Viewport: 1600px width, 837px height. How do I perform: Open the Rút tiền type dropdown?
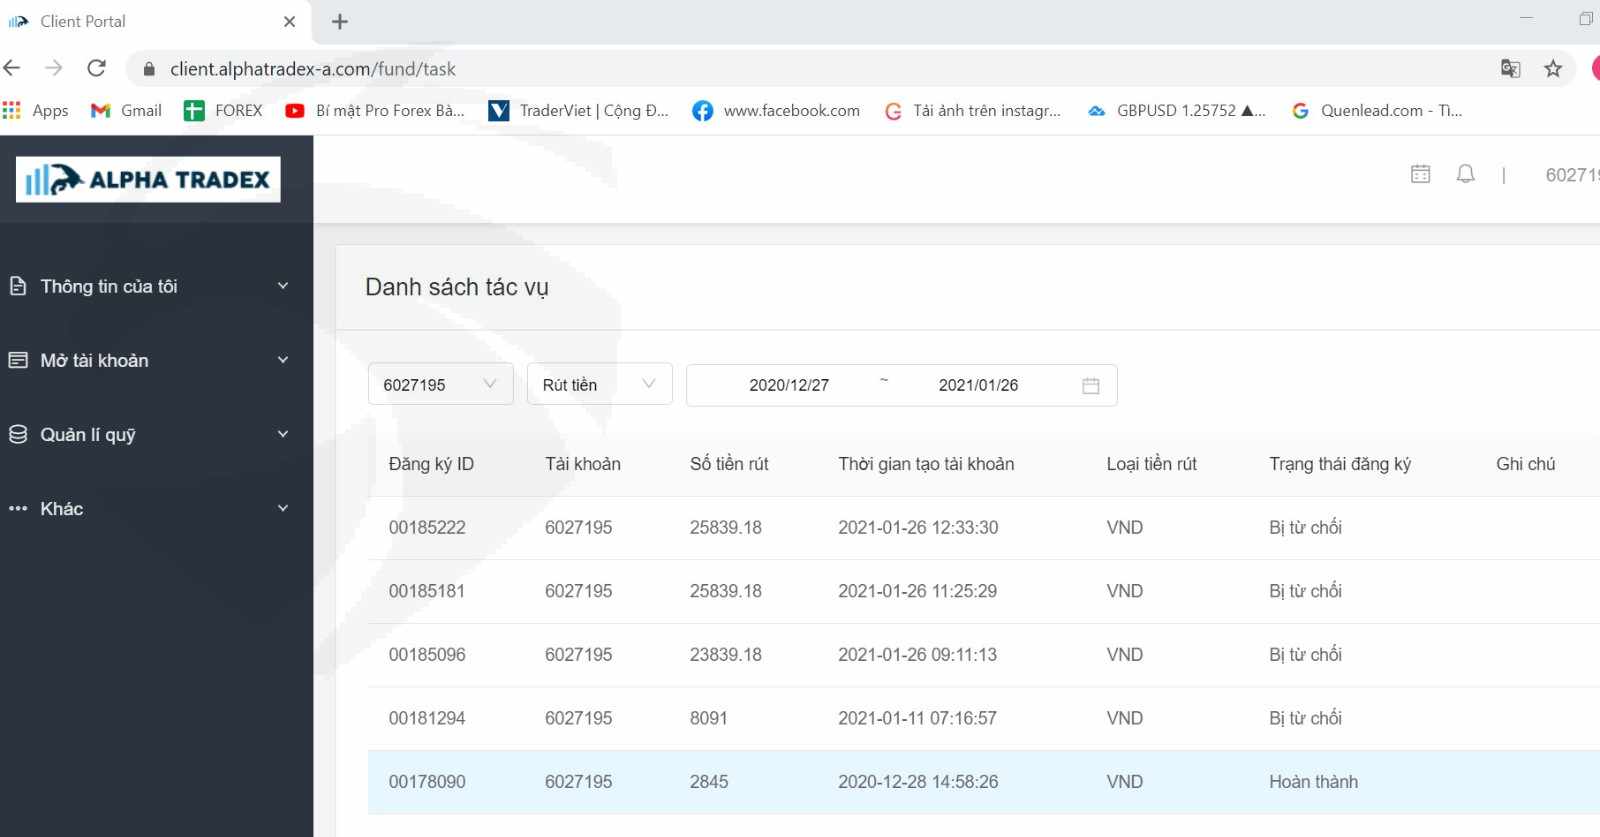pos(599,385)
